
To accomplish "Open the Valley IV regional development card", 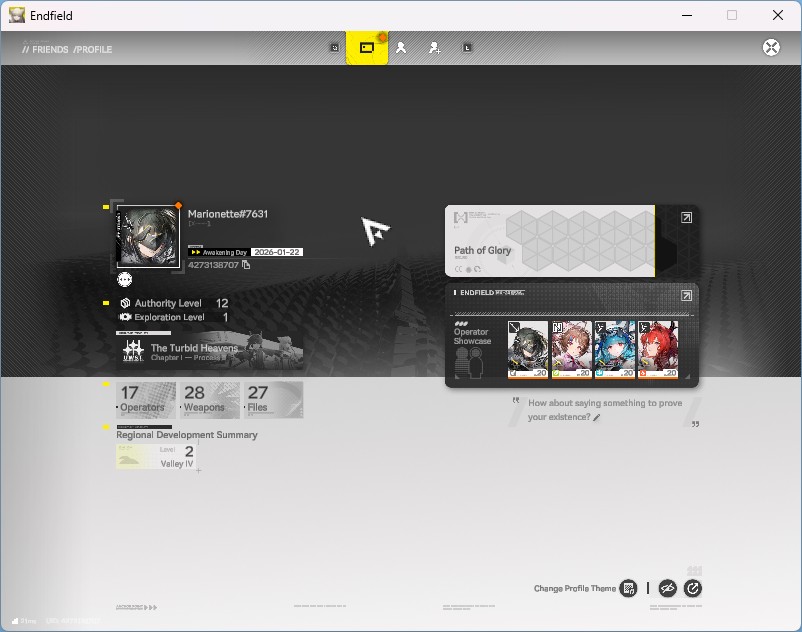I will pyautogui.click(x=155, y=456).
